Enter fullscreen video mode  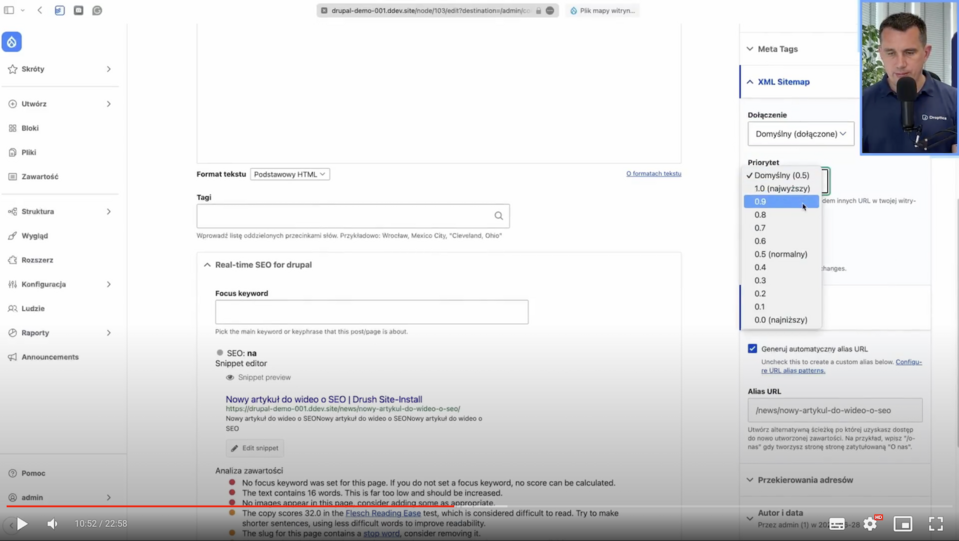coord(936,524)
